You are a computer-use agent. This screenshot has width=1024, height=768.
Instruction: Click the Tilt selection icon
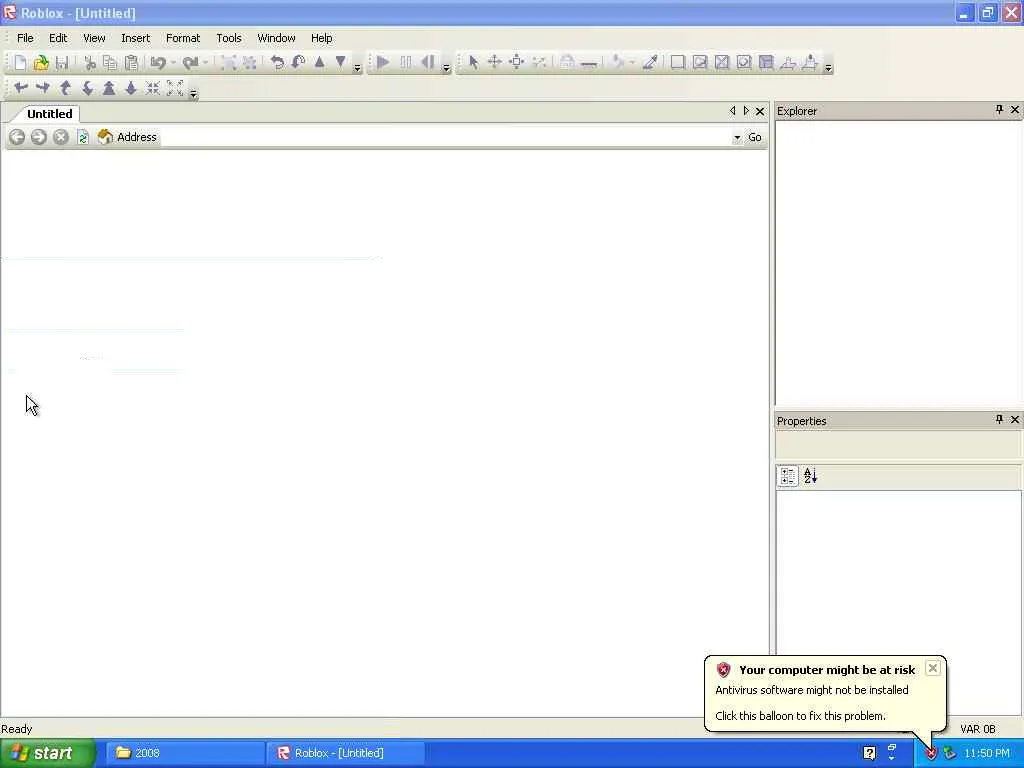[298, 63]
